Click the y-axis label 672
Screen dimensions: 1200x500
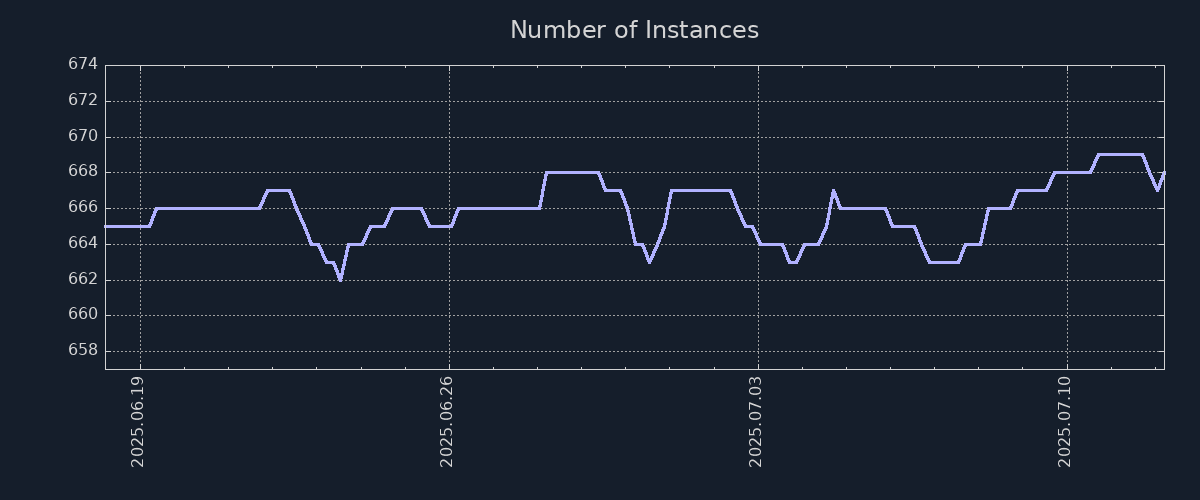(x=83, y=100)
